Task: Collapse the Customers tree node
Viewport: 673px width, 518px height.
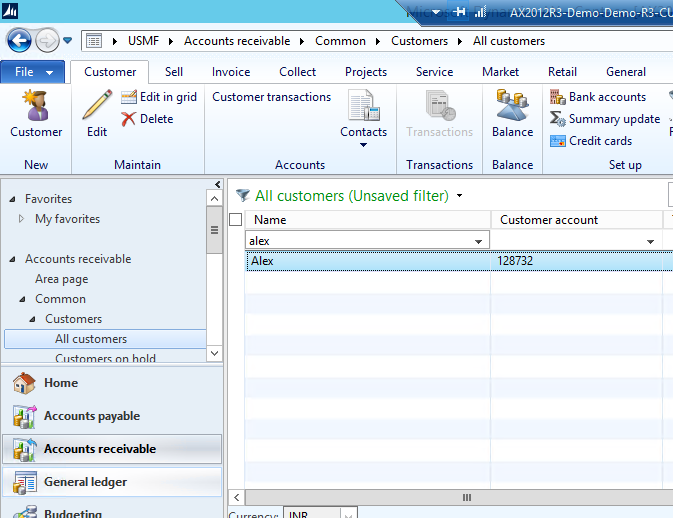Action: (32, 319)
